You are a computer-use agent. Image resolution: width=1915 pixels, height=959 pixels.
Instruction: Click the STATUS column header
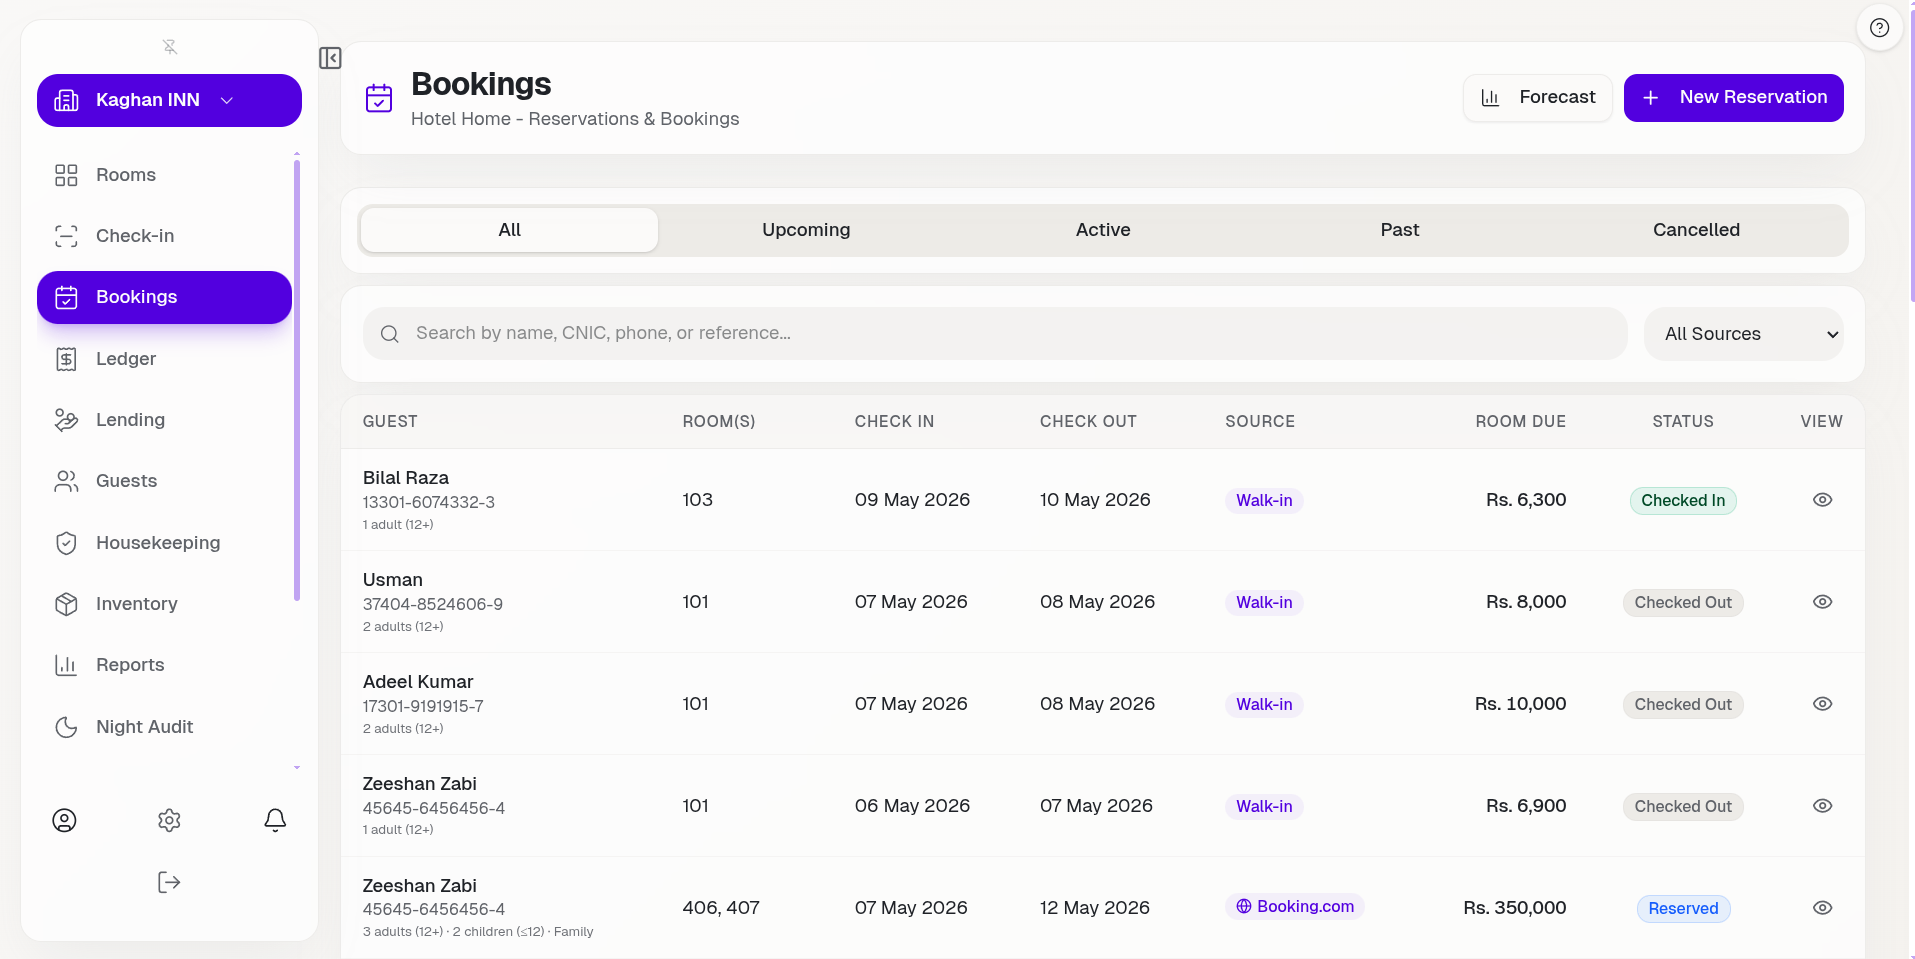pos(1683,422)
